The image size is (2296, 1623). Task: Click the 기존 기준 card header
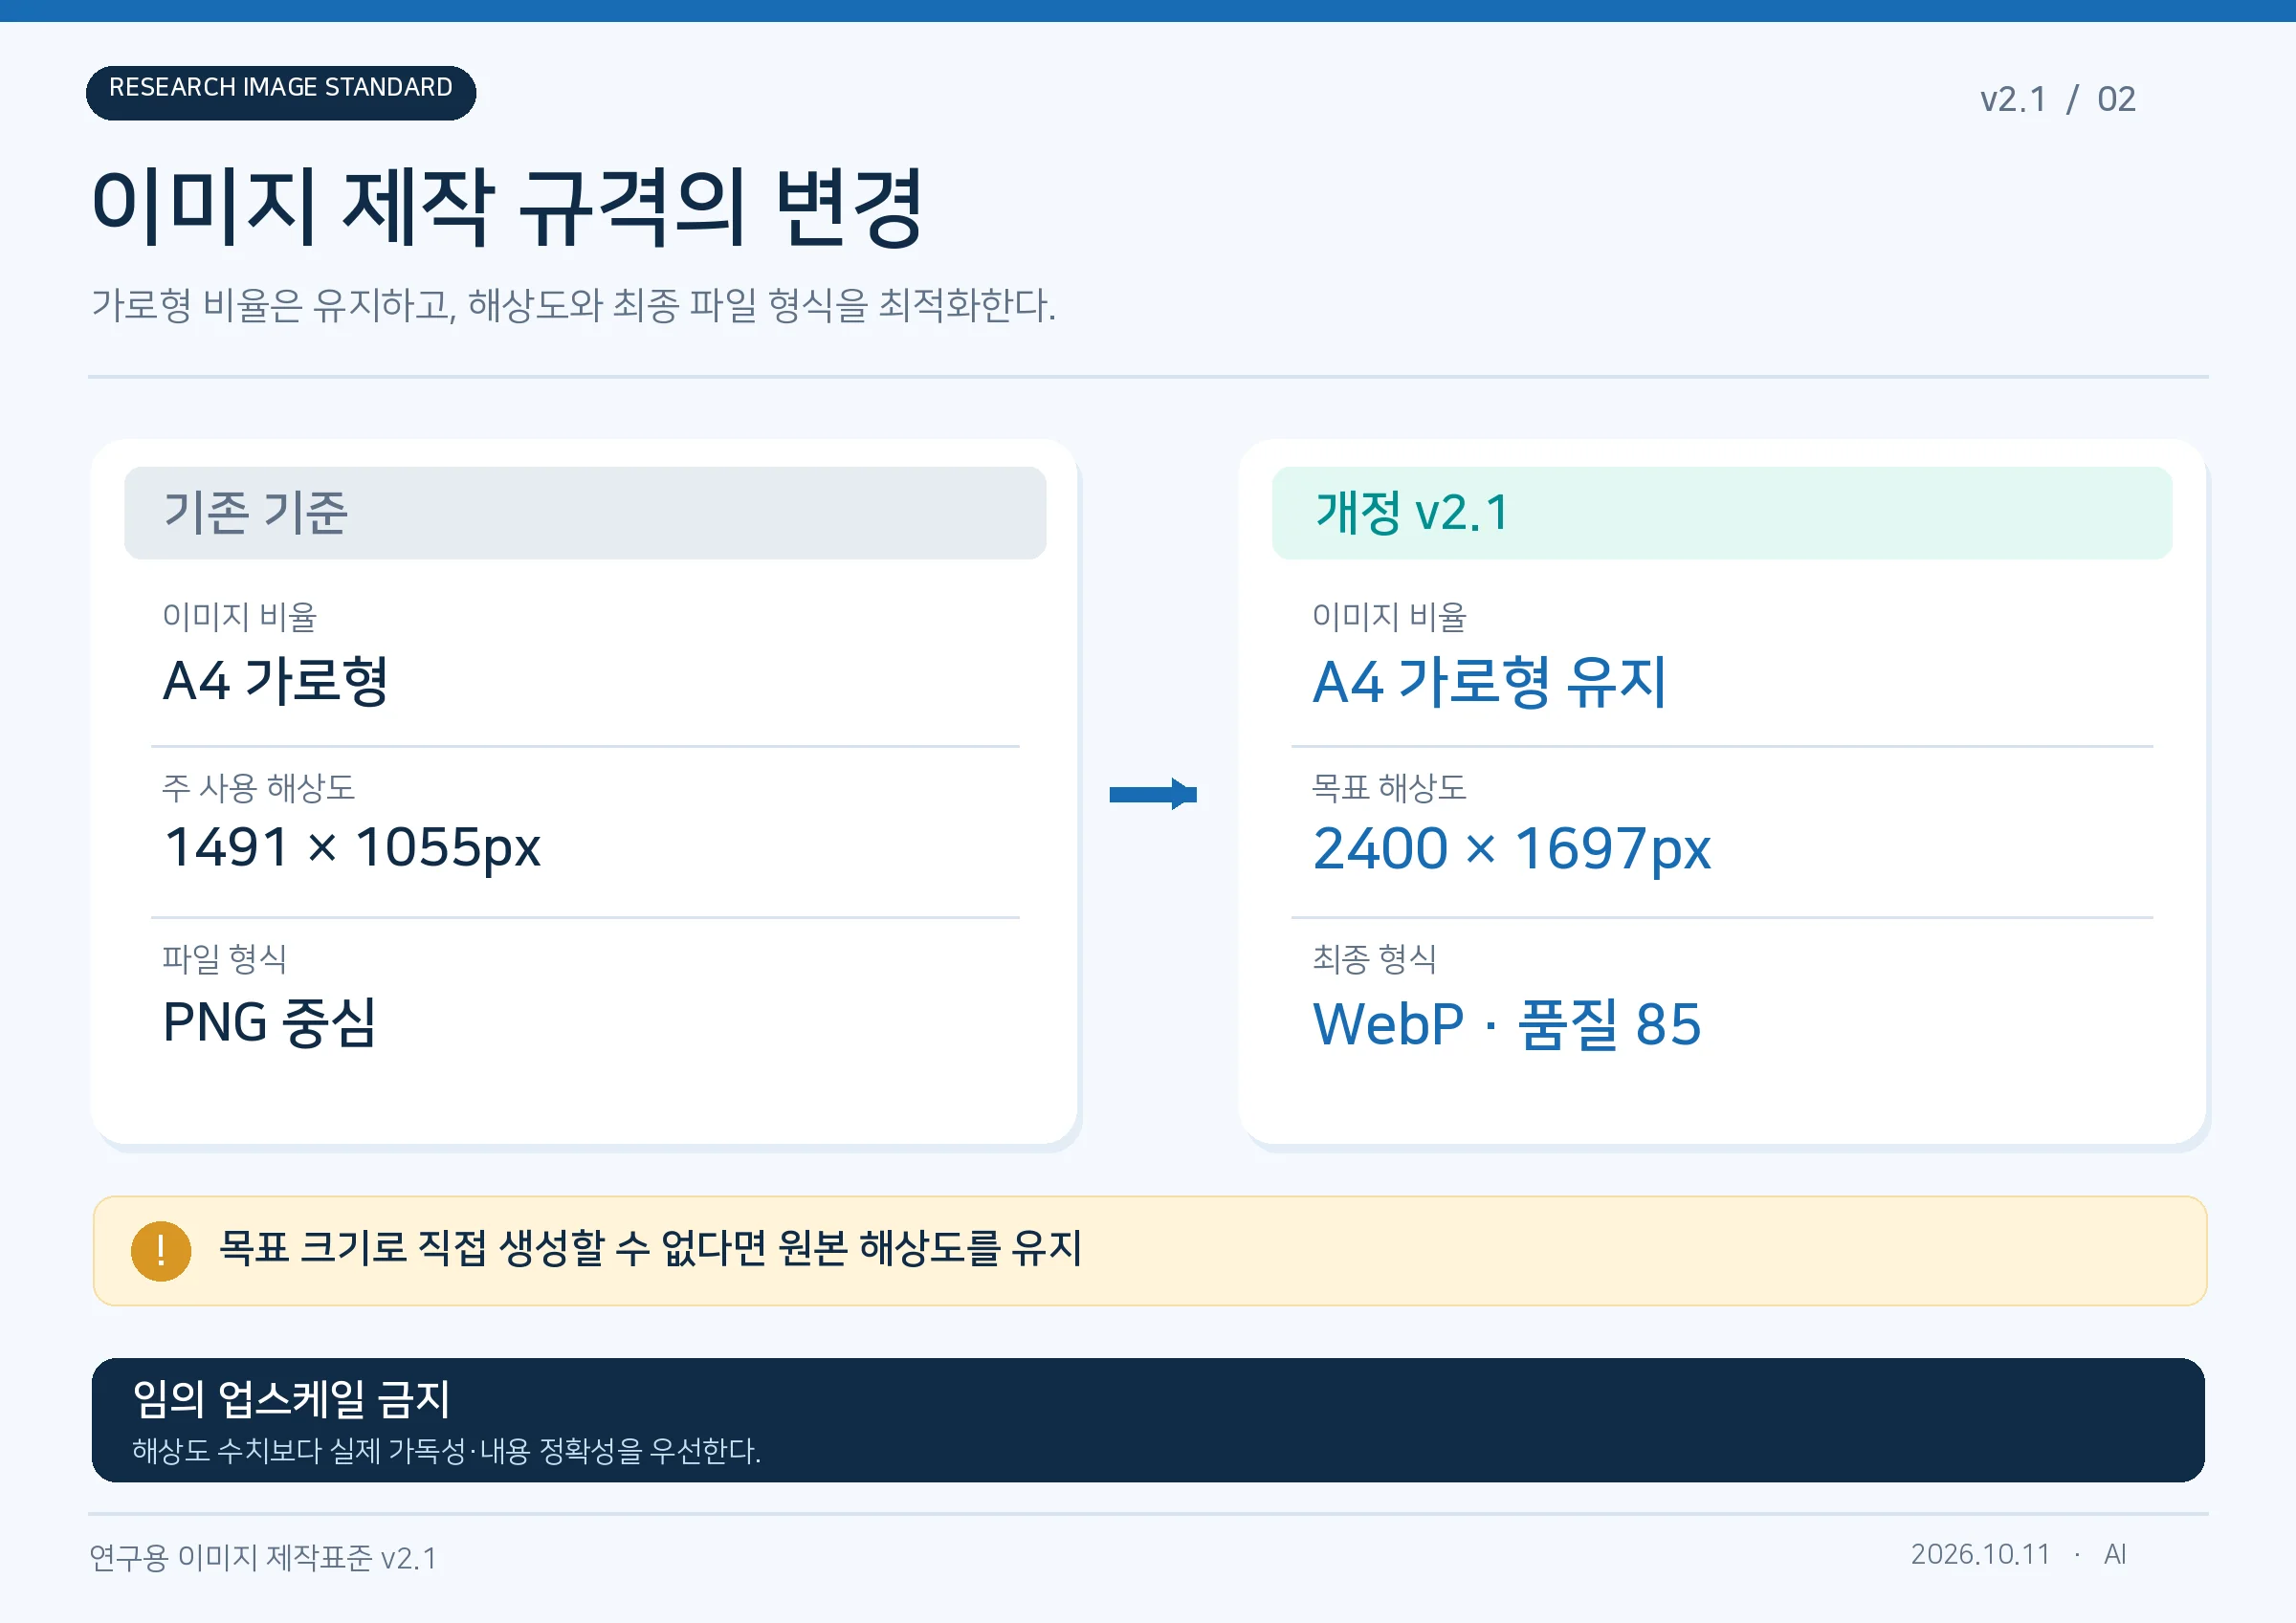tap(585, 513)
